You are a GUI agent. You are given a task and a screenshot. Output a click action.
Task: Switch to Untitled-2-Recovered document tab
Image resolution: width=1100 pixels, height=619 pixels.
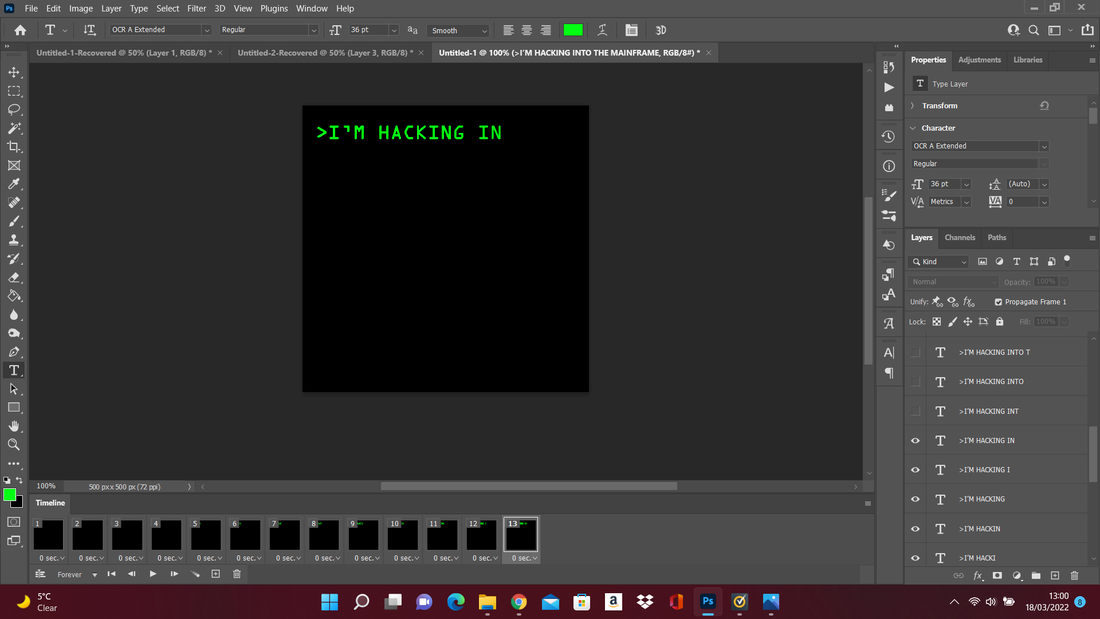[x=325, y=53]
